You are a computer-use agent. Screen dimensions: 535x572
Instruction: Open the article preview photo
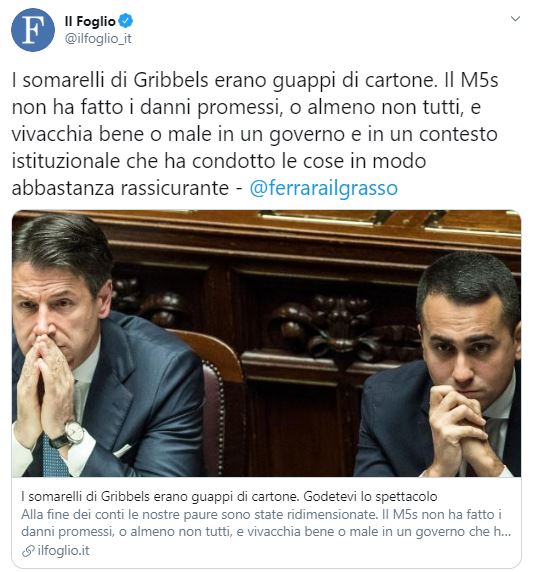[x=267, y=344]
